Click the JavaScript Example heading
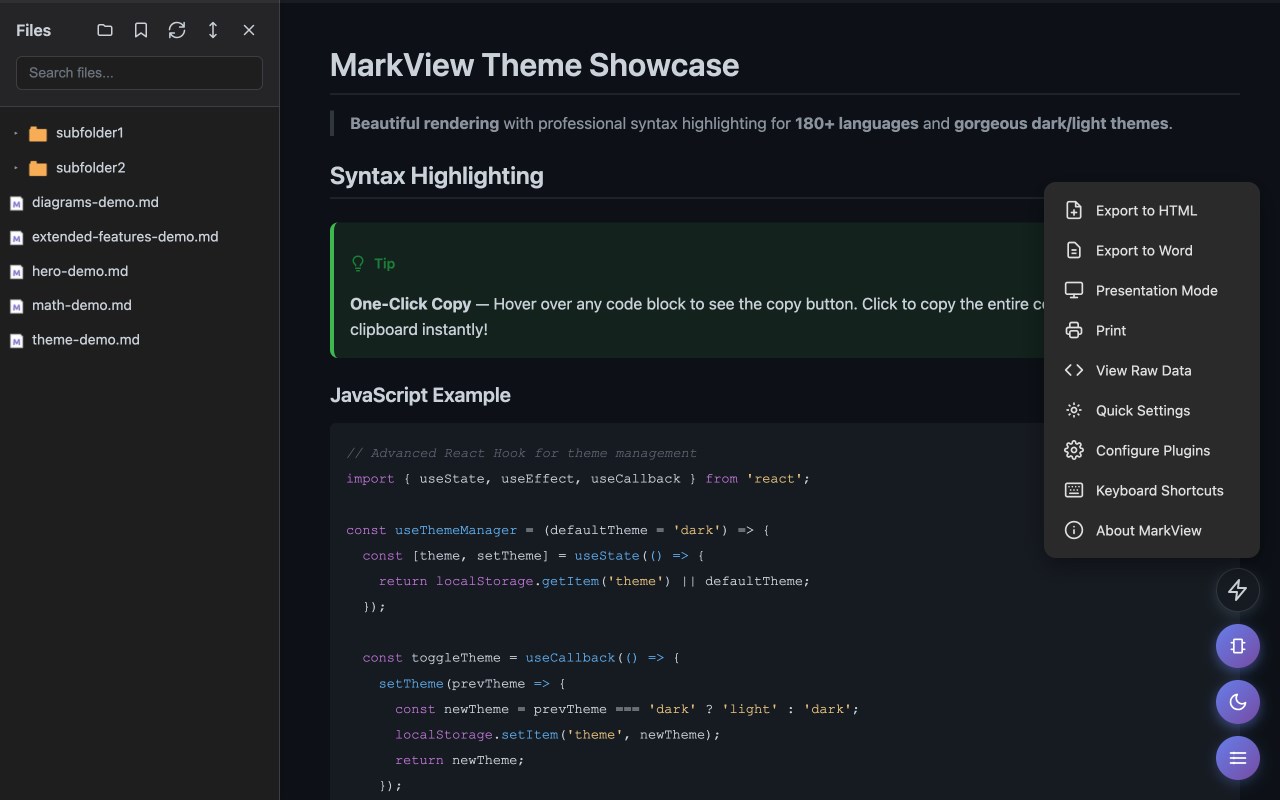The height and width of the screenshot is (800, 1280). click(420, 395)
